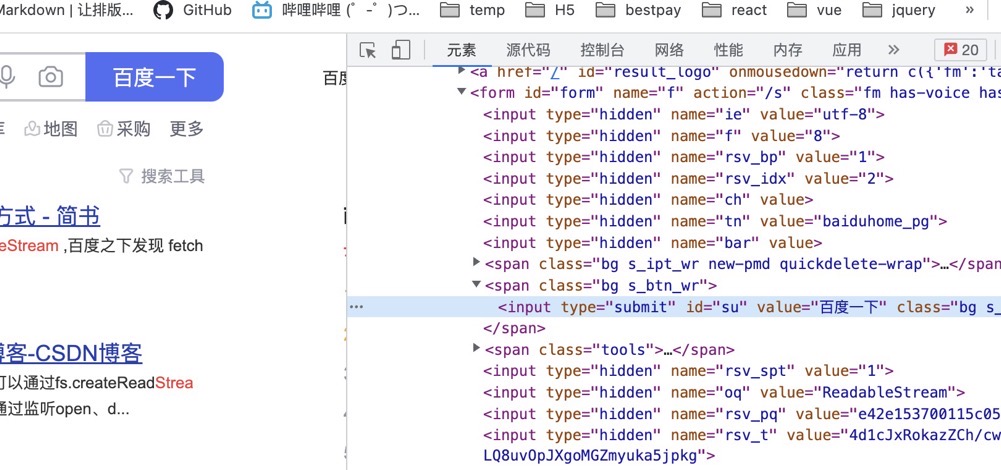The height and width of the screenshot is (470, 1001).
Task: Click the camera image search icon
Action: 50,77
